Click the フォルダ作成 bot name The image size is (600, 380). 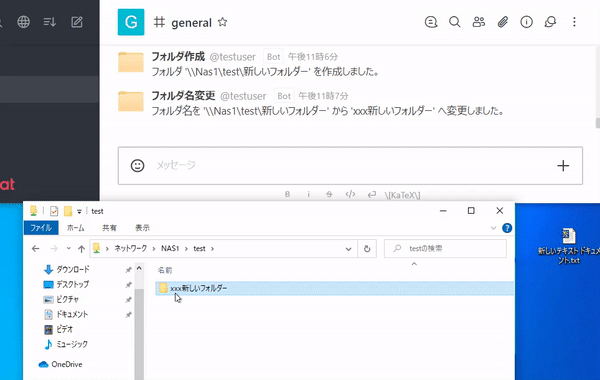tap(178, 56)
